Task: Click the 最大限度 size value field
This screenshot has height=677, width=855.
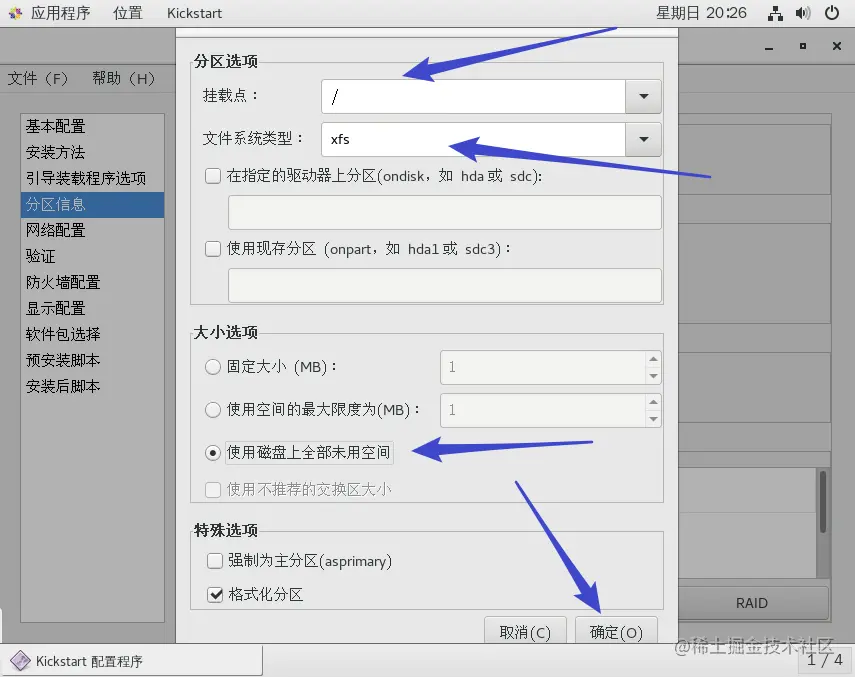Action: 543,410
